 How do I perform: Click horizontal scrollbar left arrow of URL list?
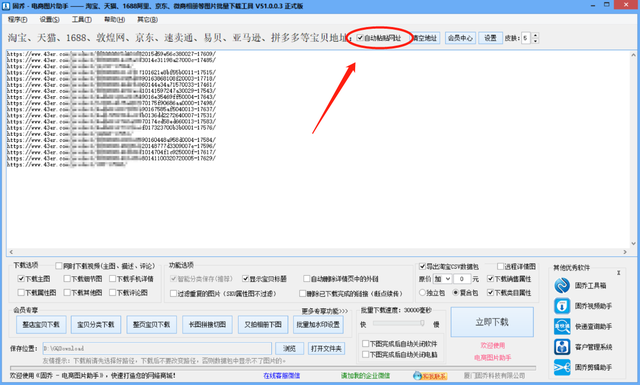point(11,252)
